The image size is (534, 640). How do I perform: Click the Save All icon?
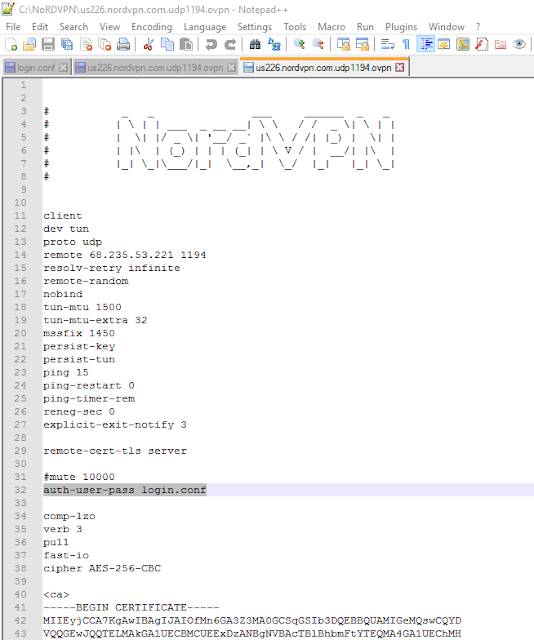tap(67, 44)
